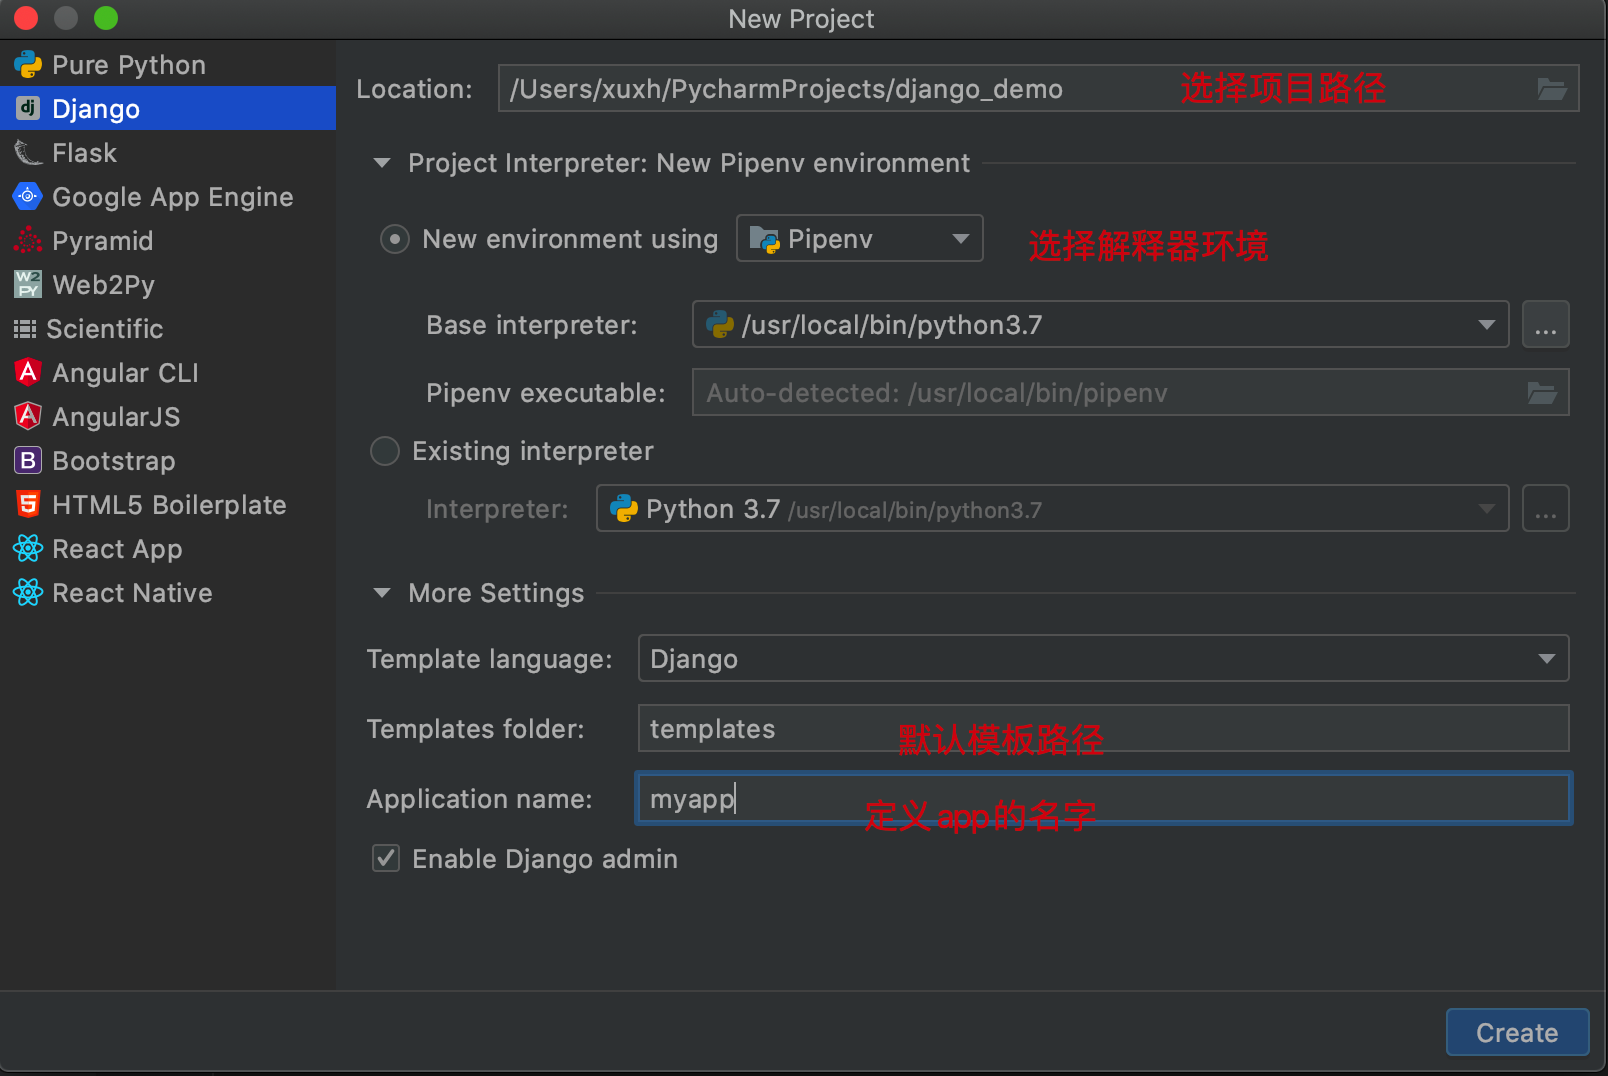Click the Application name field
Image resolution: width=1608 pixels, height=1076 pixels.
(1103, 798)
